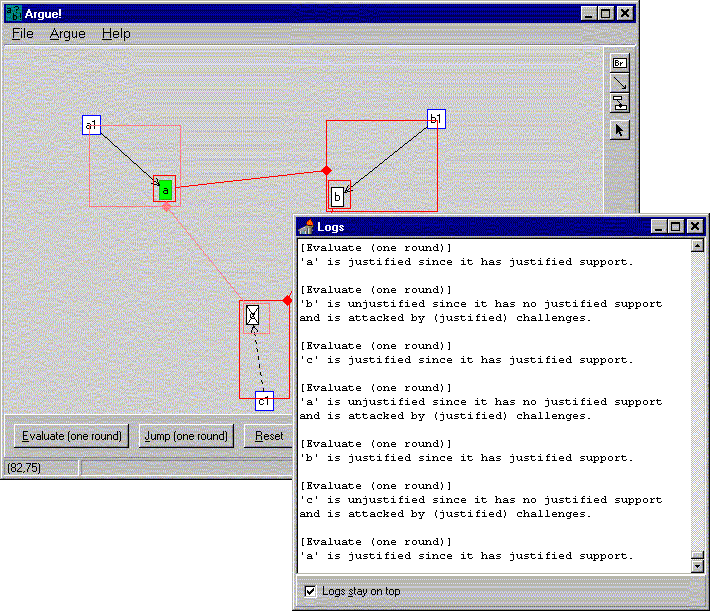Viewport: 710px width, 611px height.
Task: Click the Logs scrollbar up arrow
Action: 697,246
